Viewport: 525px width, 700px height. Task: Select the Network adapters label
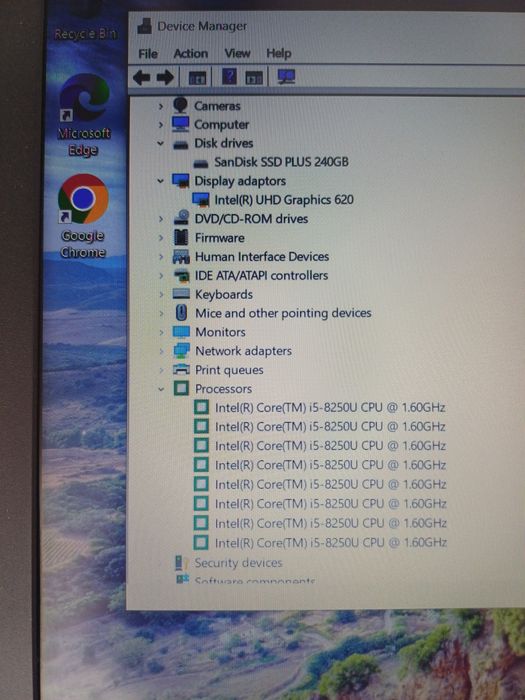pyautogui.click(x=244, y=351)
